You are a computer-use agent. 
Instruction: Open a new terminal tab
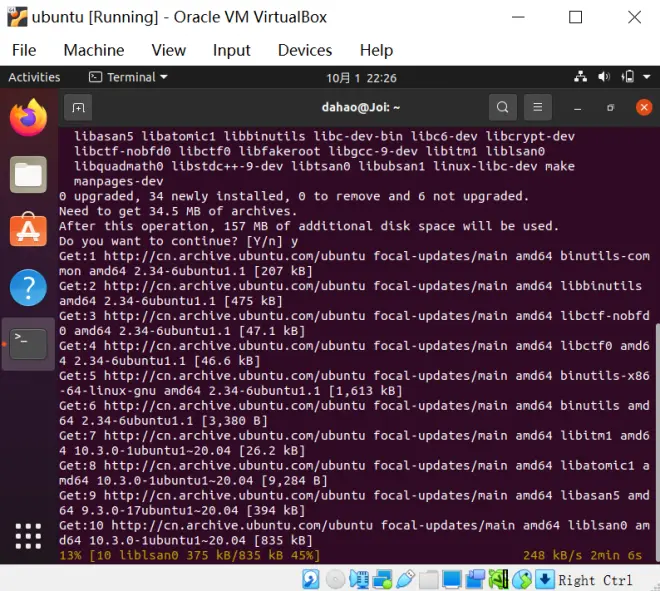[x=78, y=108]
